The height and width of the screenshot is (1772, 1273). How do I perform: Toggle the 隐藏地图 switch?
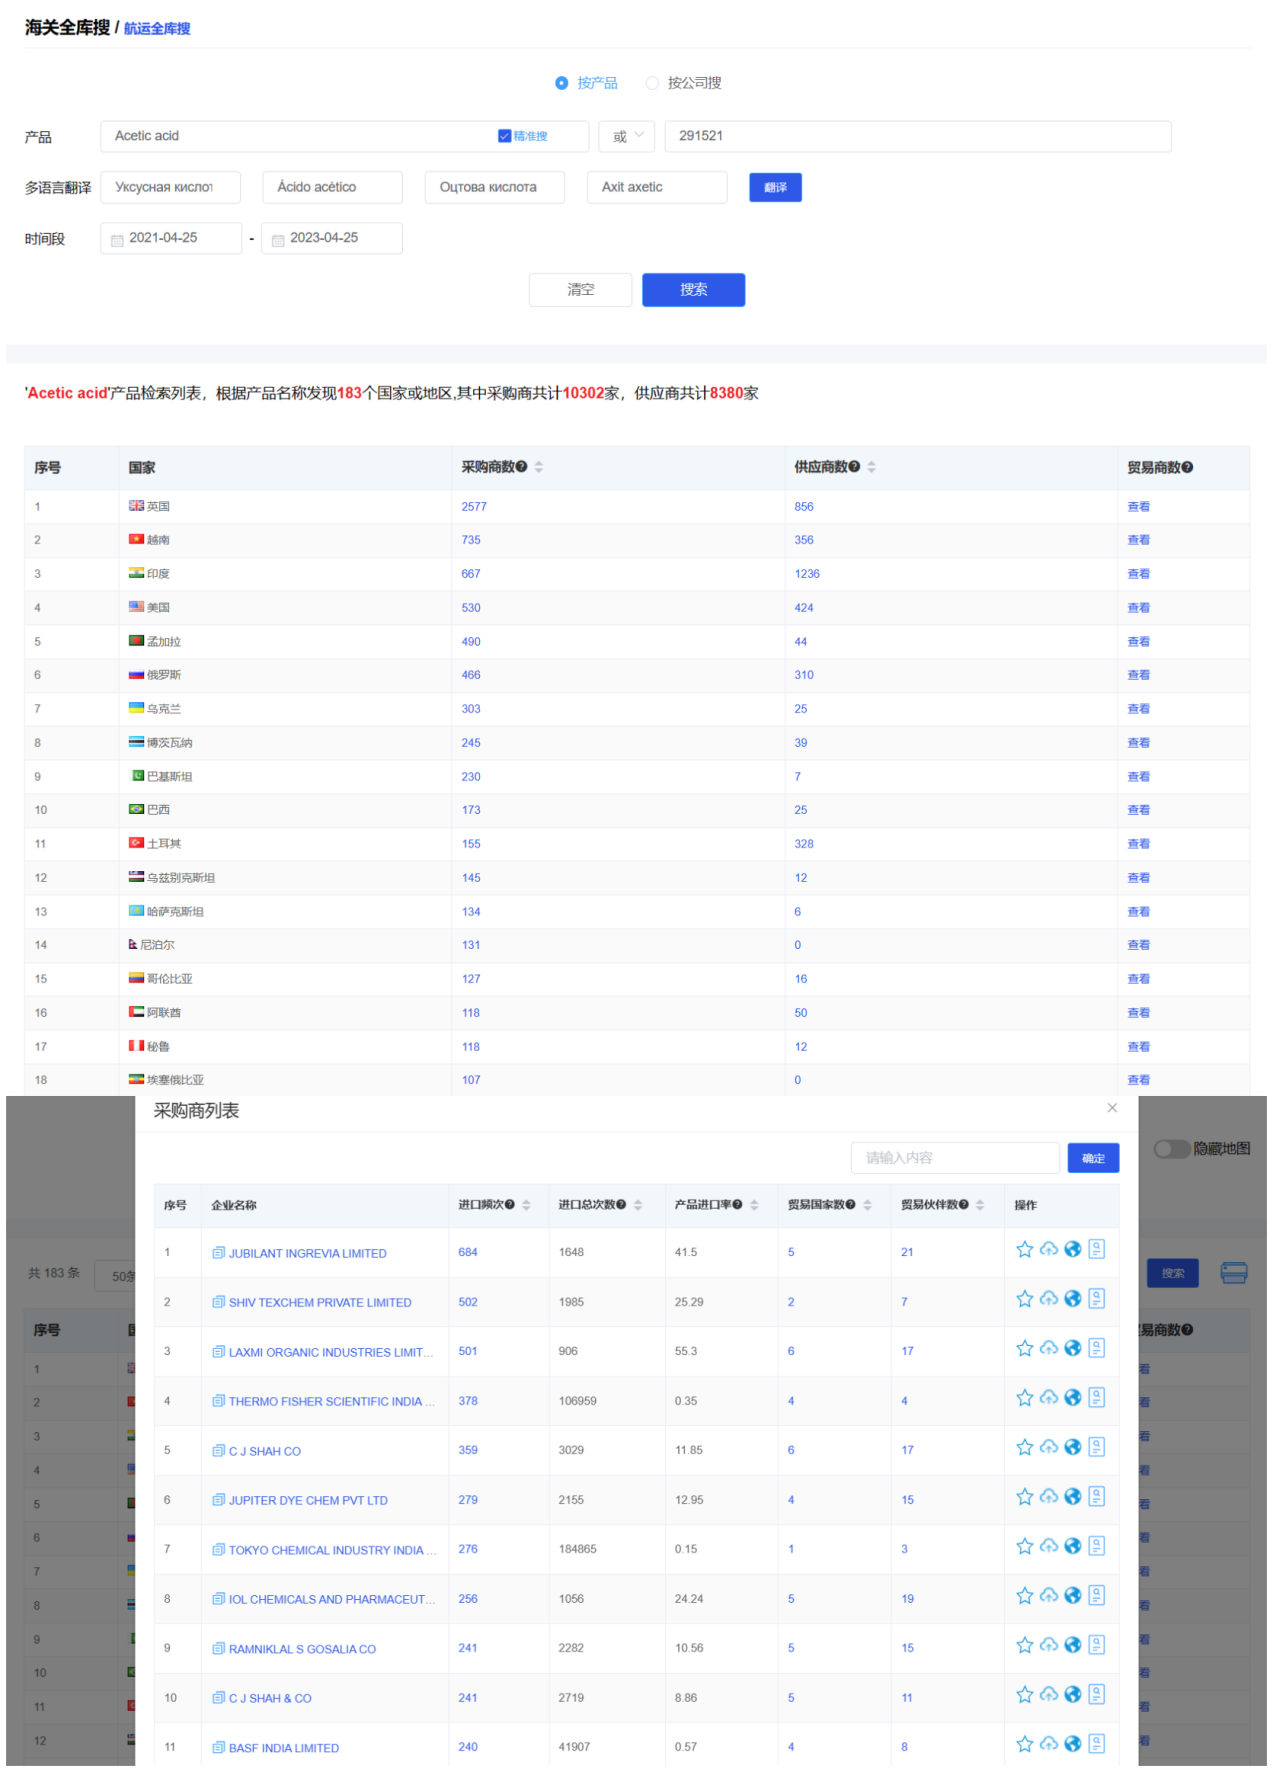(1172, 1150)
